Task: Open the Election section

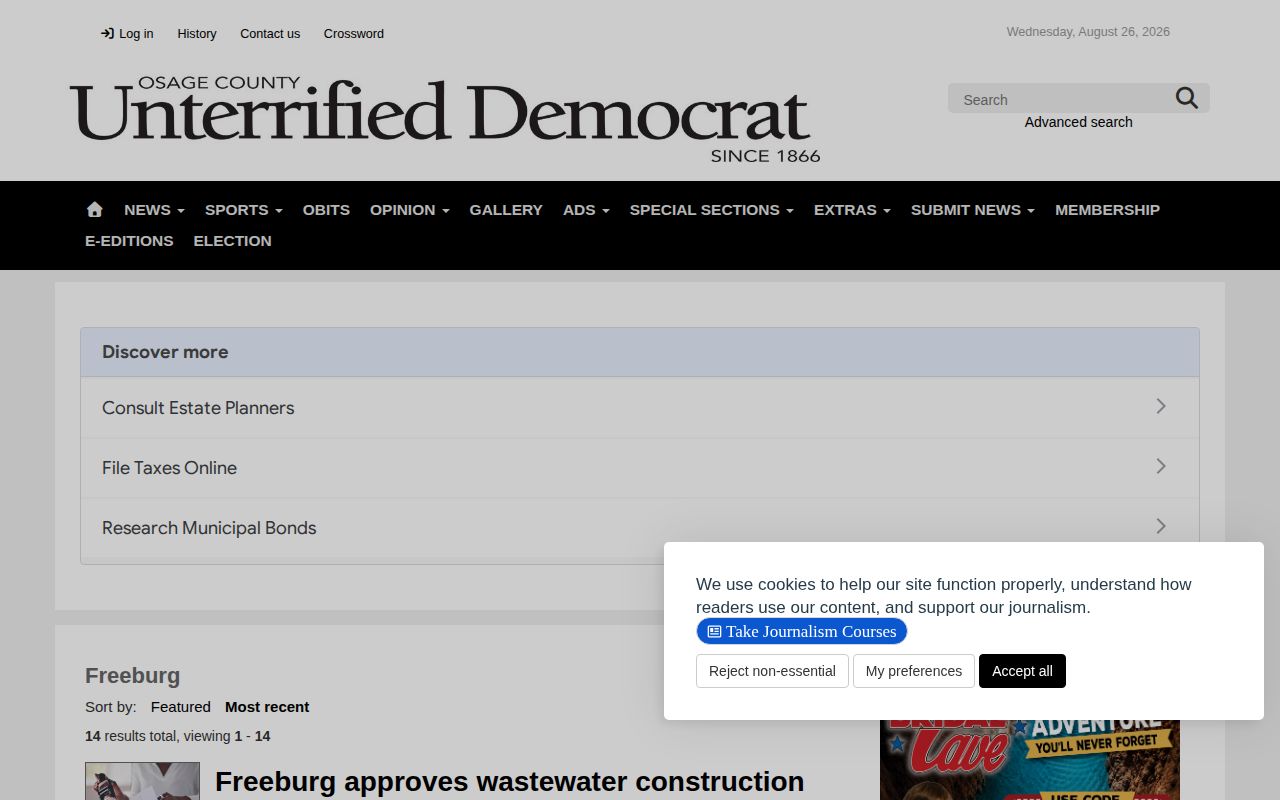Action: [x=232, y=241]
